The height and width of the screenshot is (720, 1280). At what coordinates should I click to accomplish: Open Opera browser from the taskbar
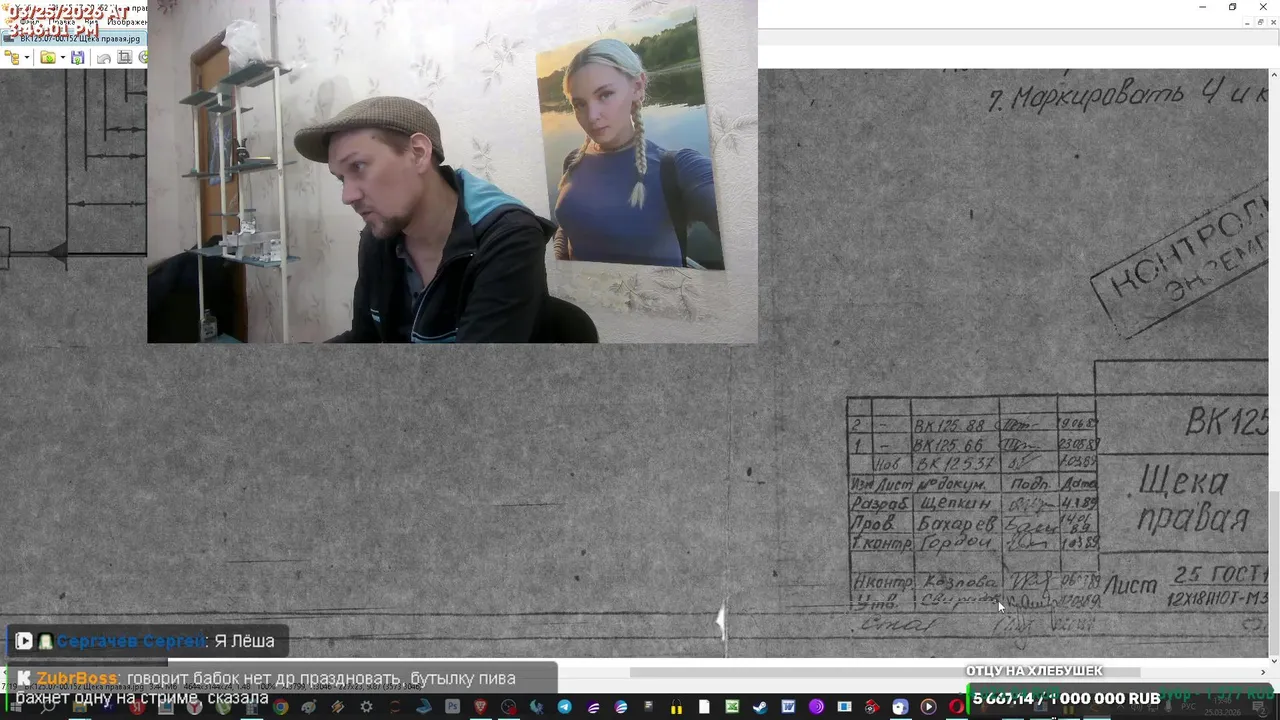[955, 707]
